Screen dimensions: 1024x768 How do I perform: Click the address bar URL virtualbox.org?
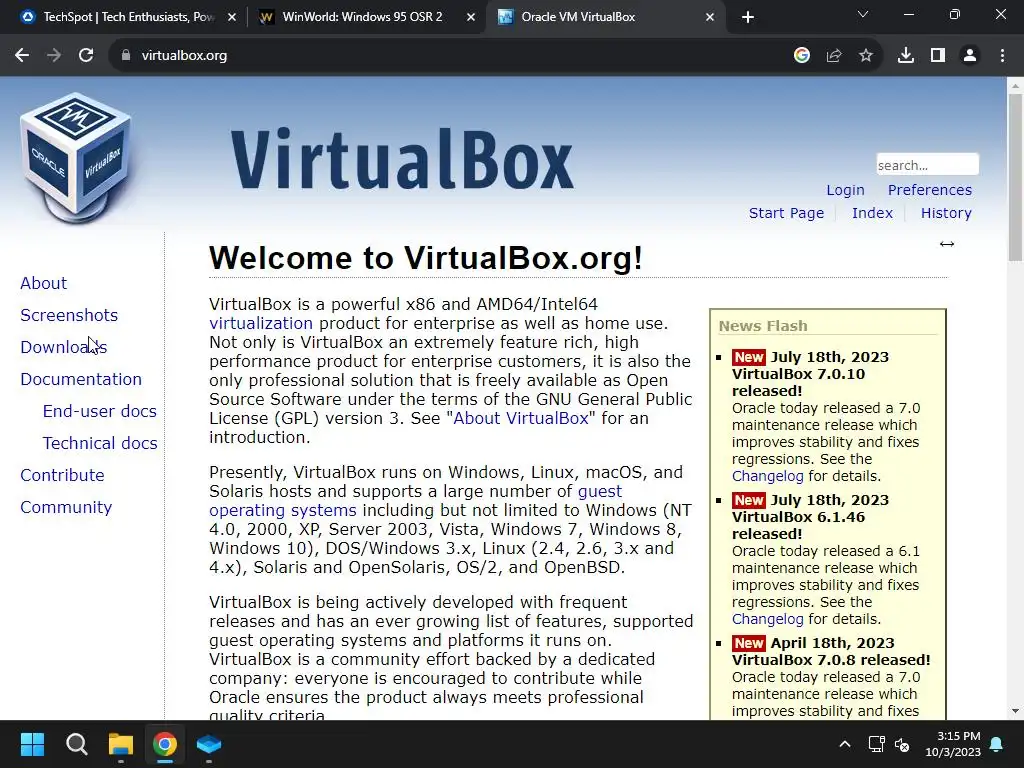click(184, 56)
